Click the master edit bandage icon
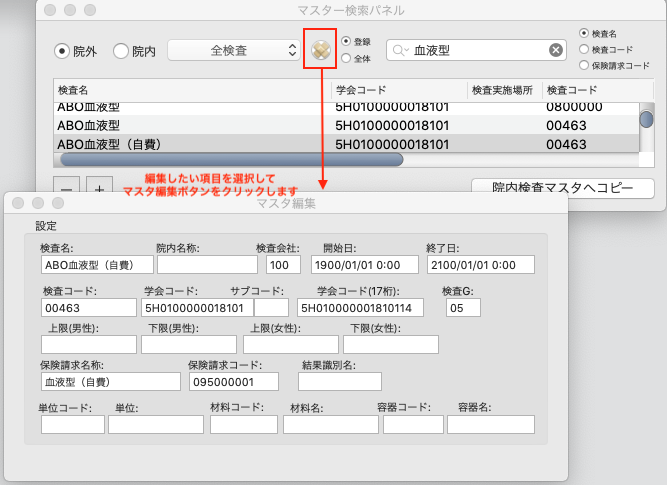The image size is (667, 485). pyautogui.click(x=320, y=50)
